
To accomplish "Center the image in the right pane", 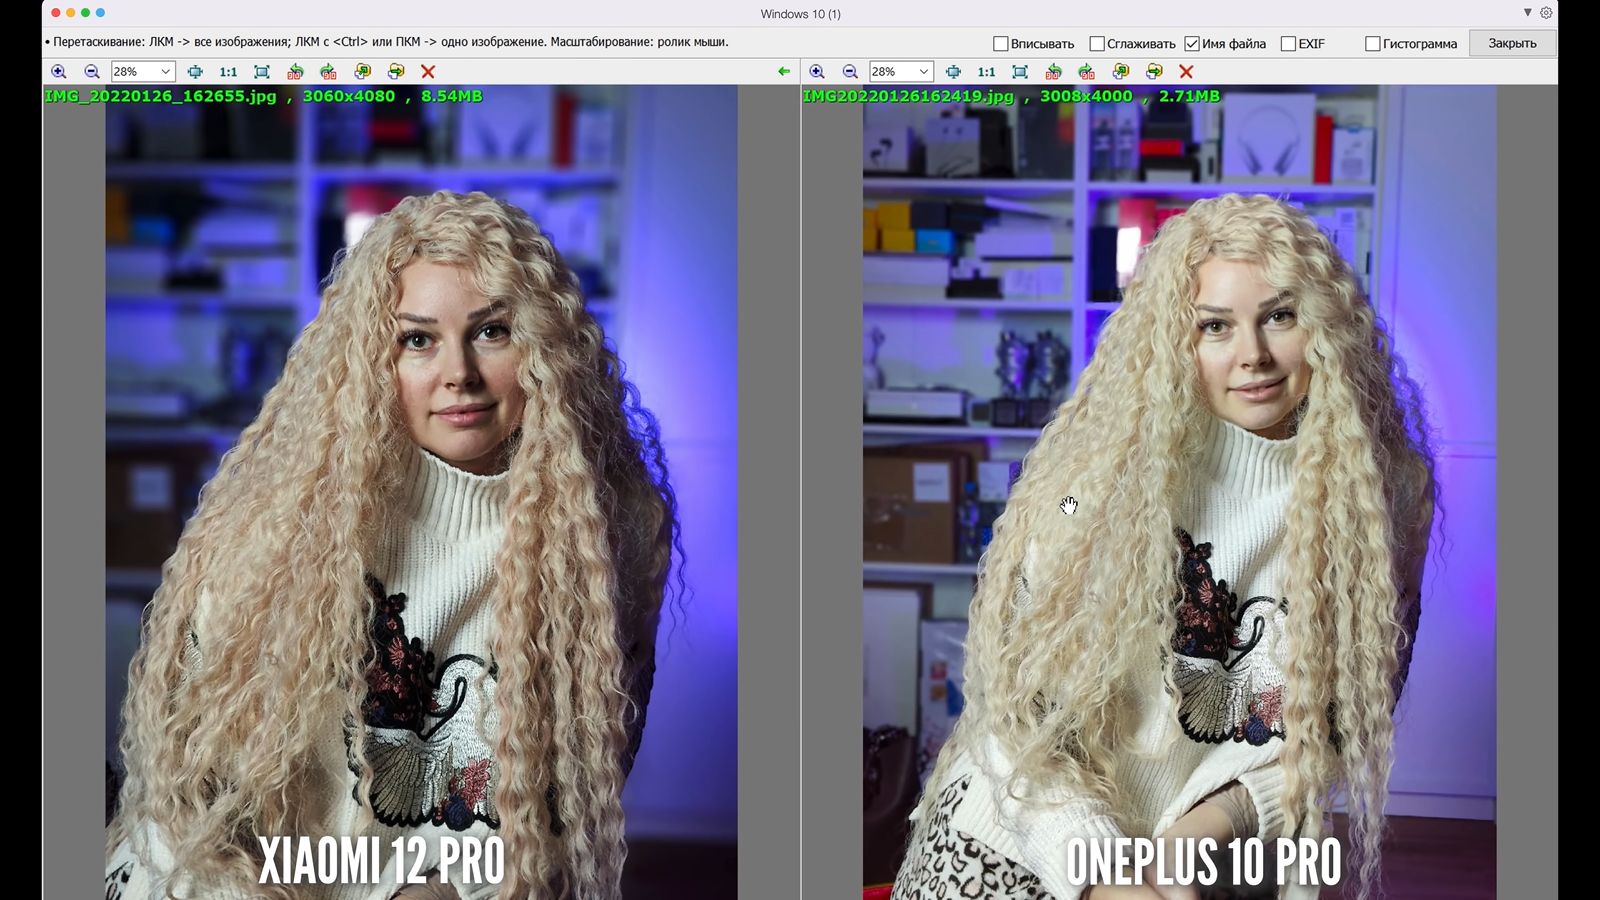I will coord(953,72).
